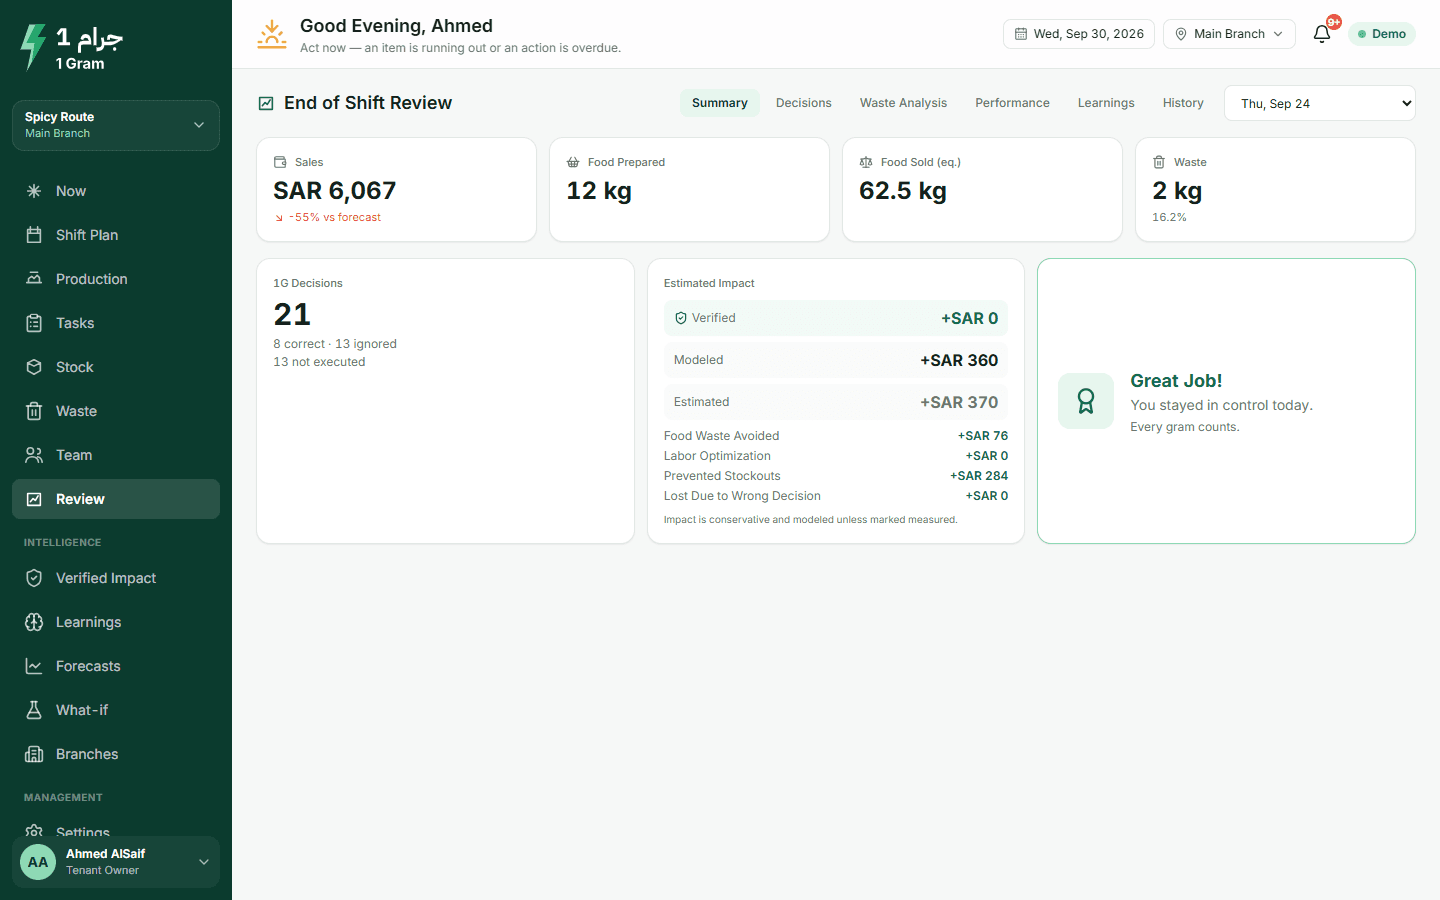Switch to the Performance tab
This screenshot has height=900, width=1440.
1012,103
